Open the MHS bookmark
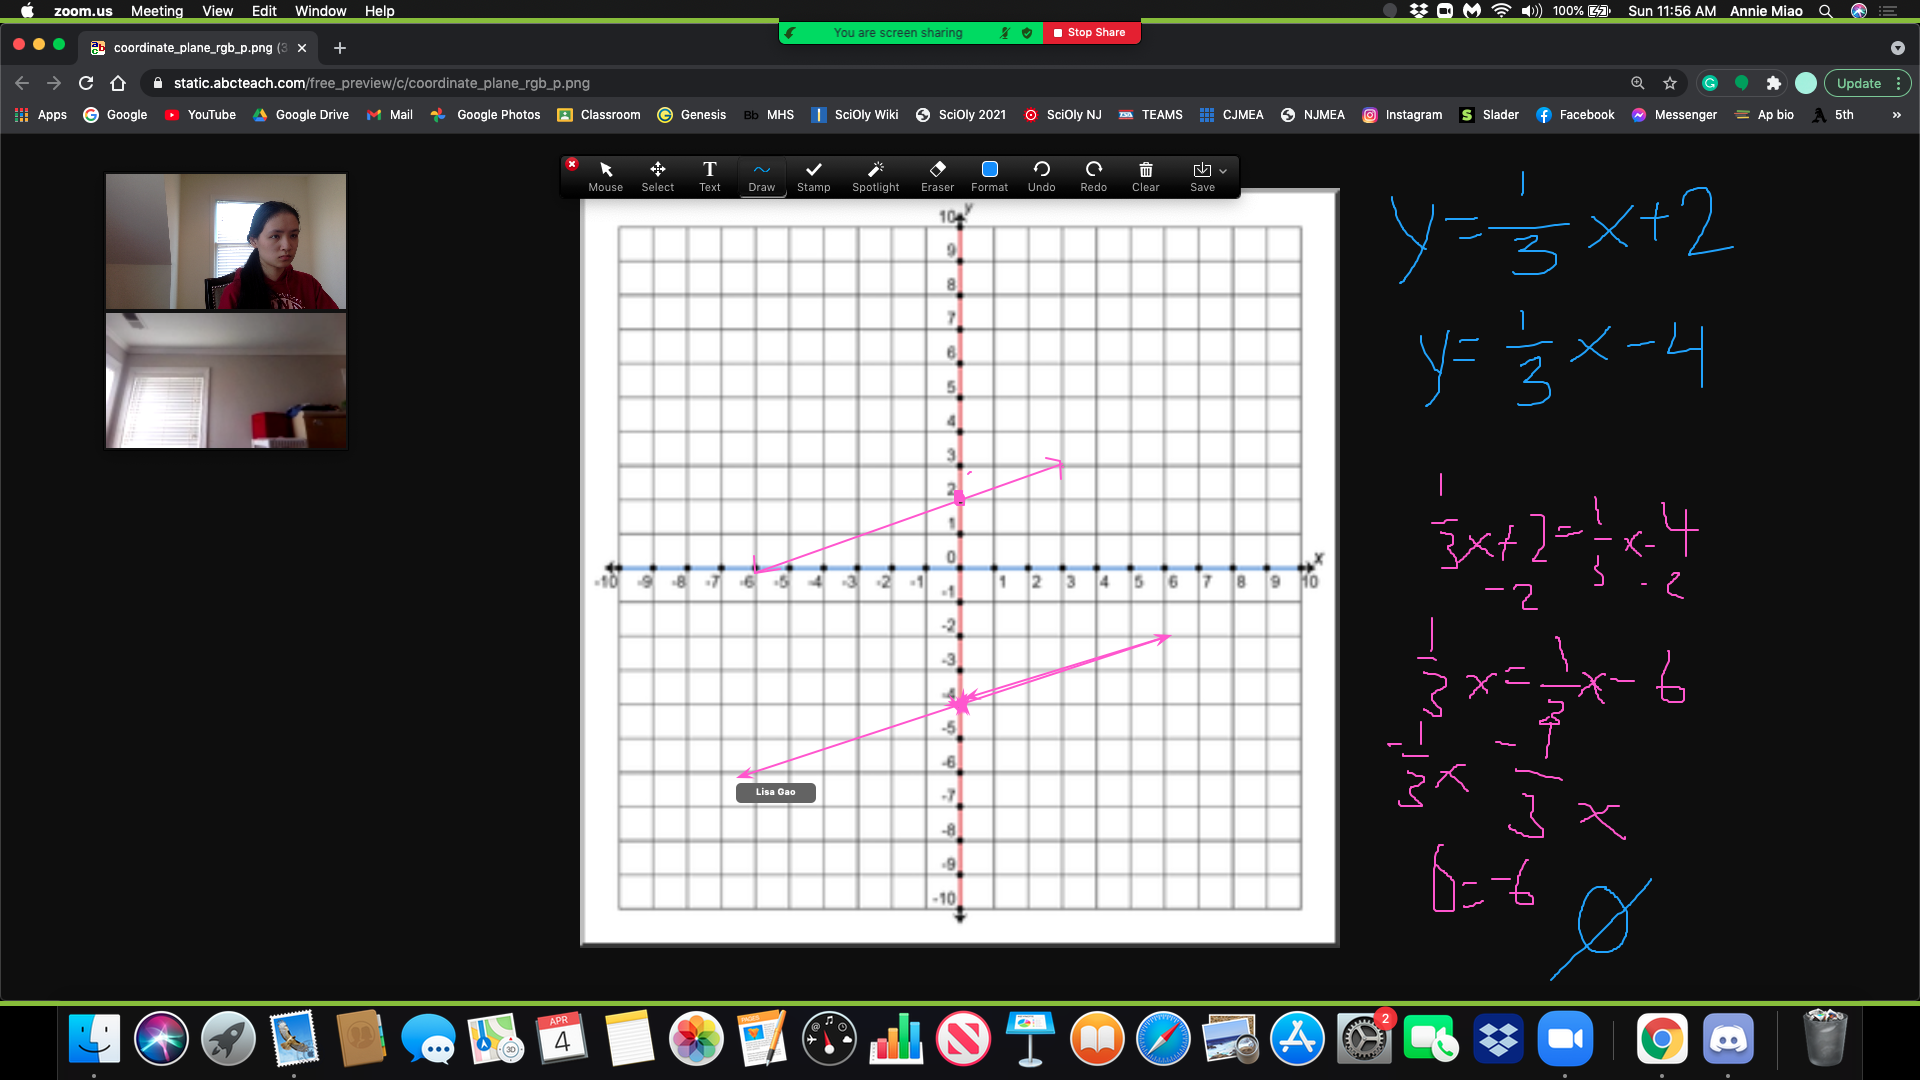 tap(769, 115)
